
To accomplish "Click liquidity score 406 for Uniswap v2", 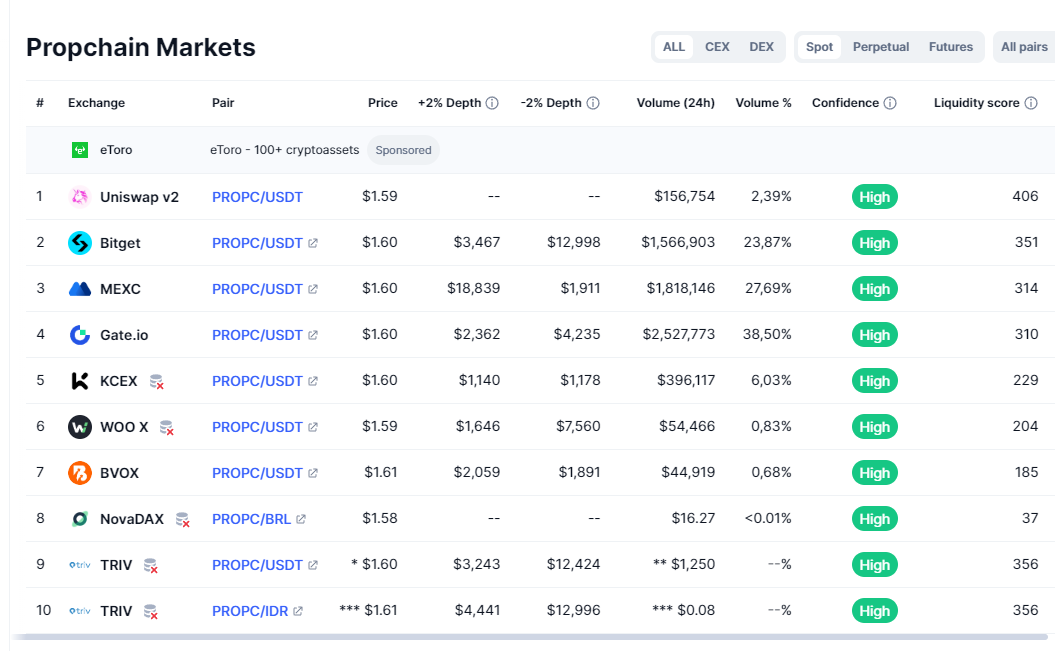I will (x=1025, y=196).
